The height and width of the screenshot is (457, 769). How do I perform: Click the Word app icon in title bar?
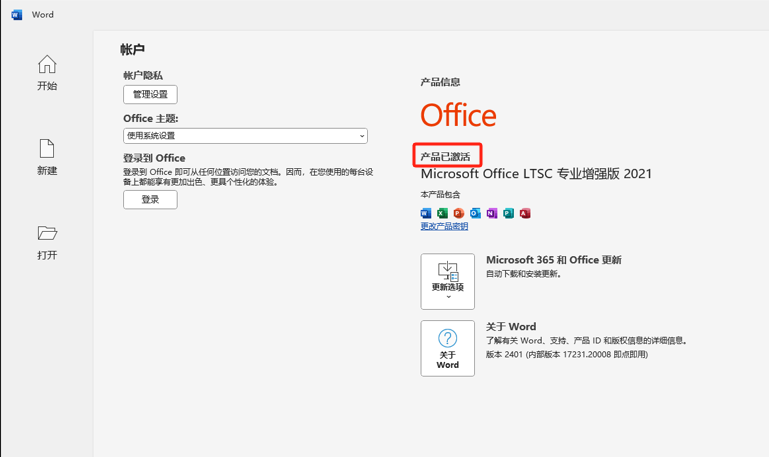[17, 15]
